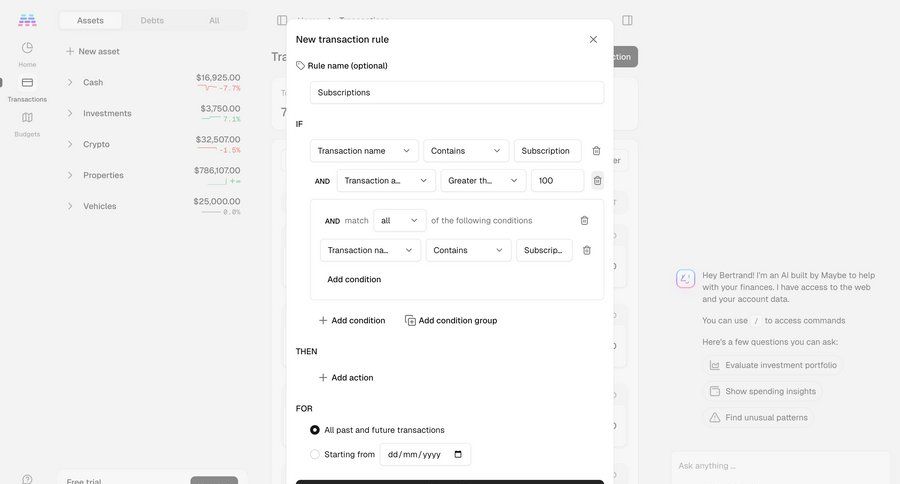Image resolution: width=900 pixels, height=484 pixels.
Task: Toggle the right chat panel icon
Action: [x=627, y=20]
